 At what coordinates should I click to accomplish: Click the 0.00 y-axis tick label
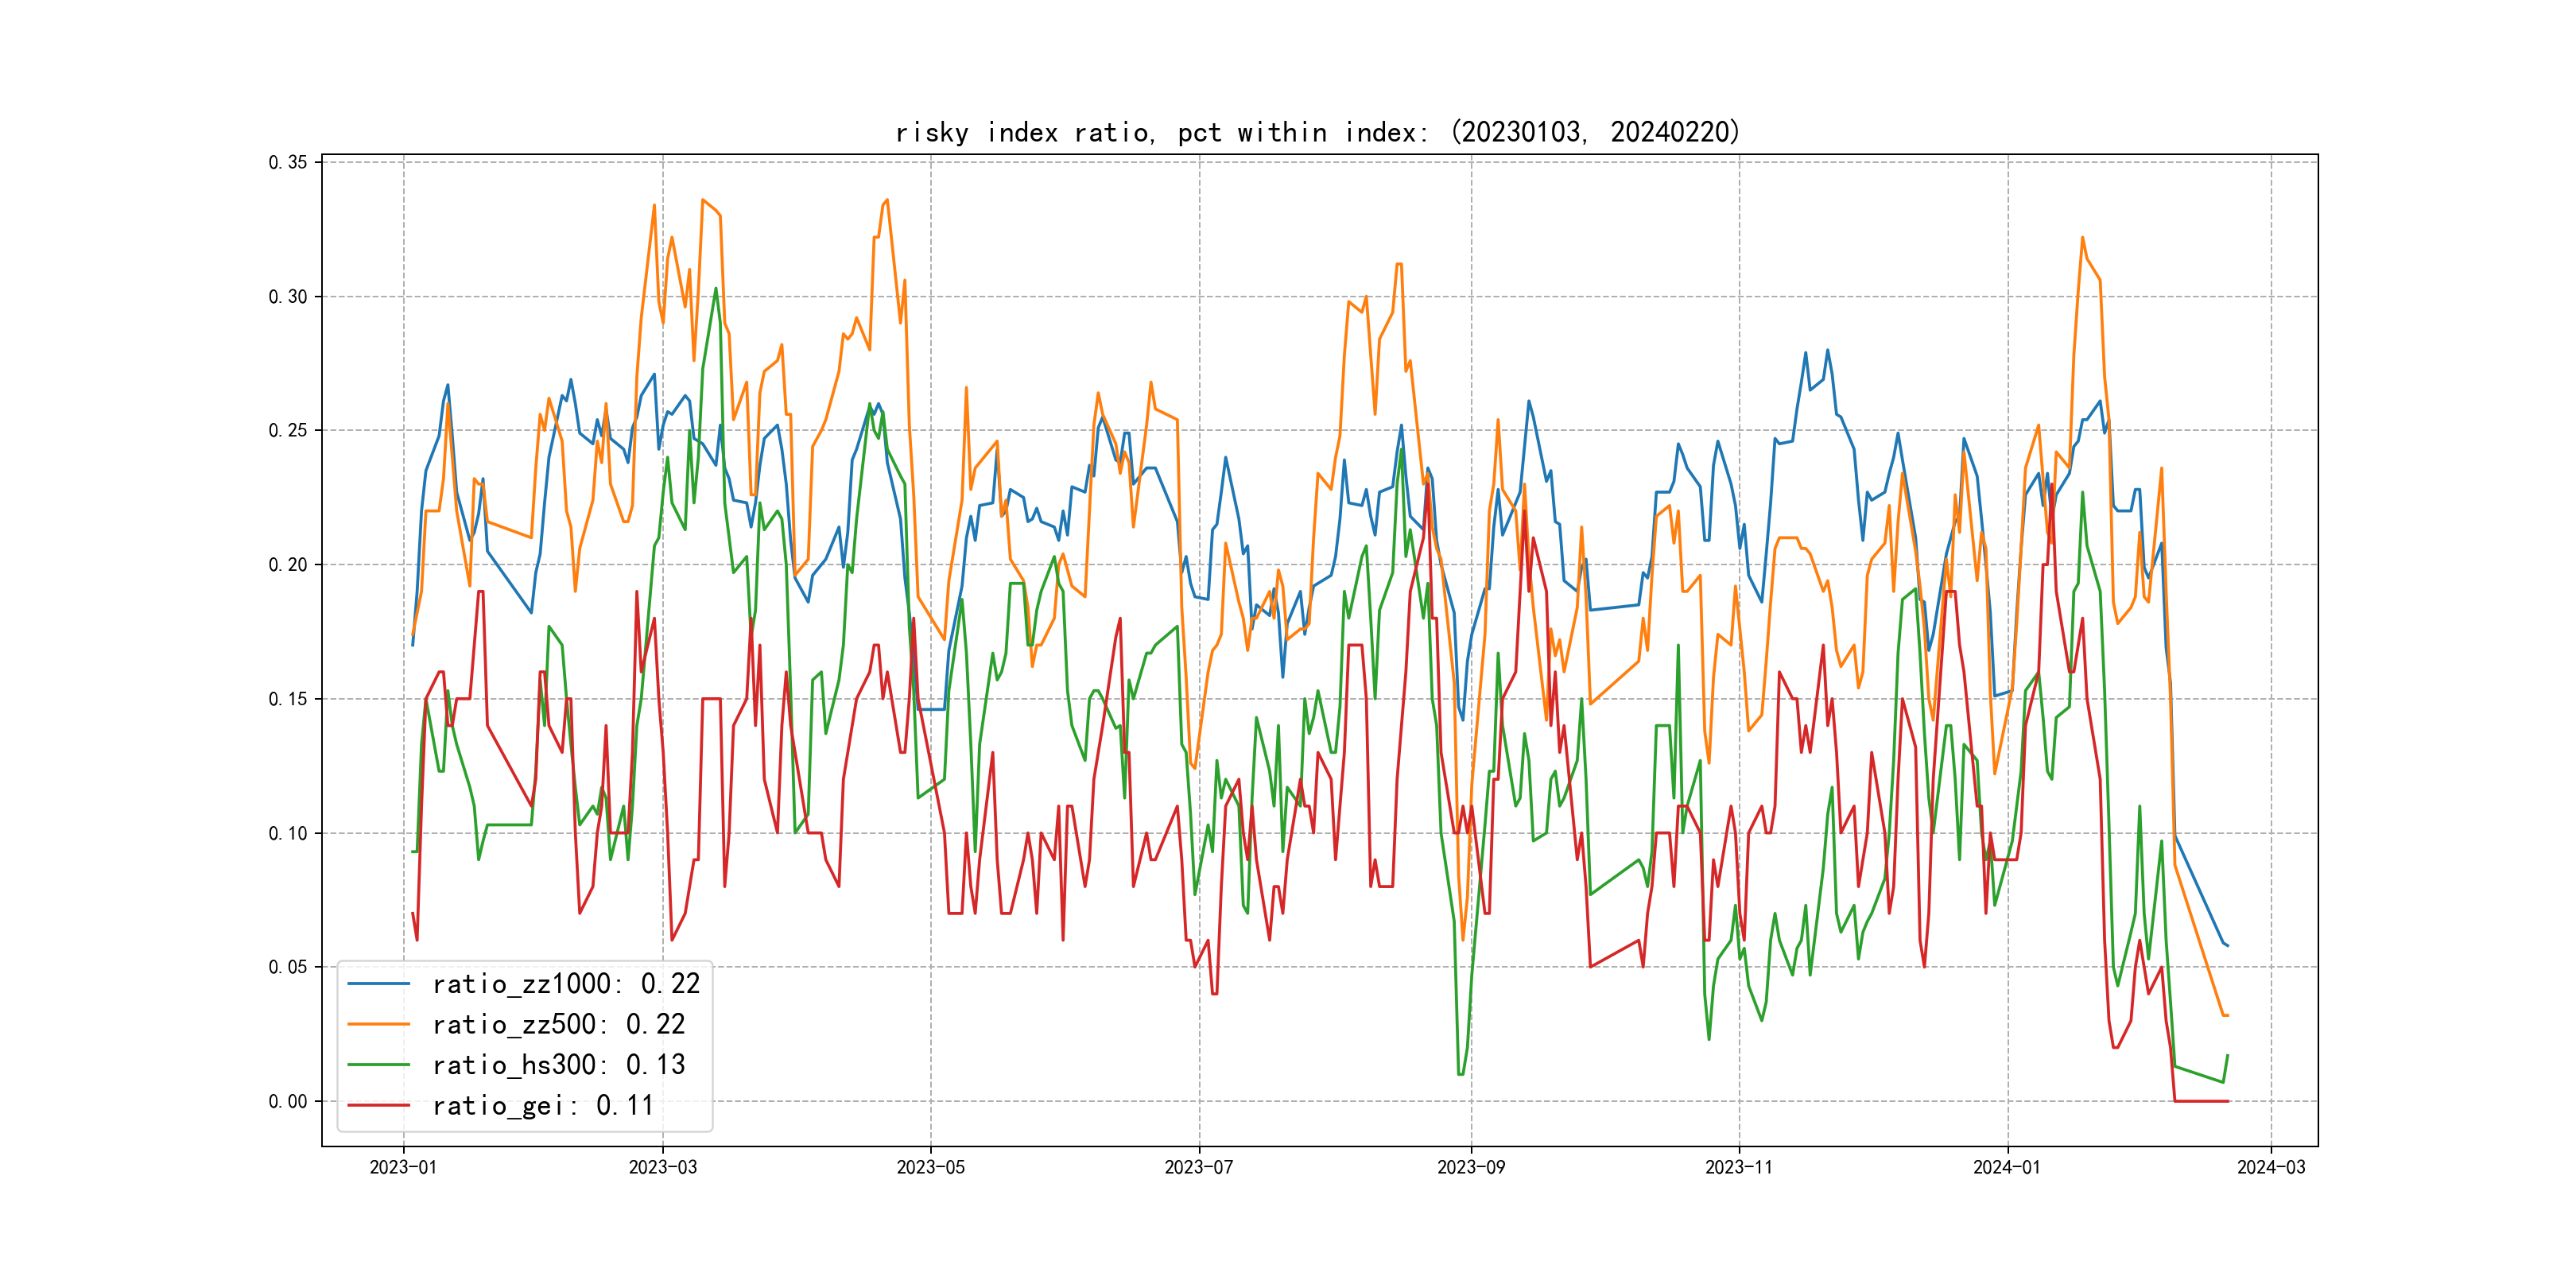[x=288, y=1101]
